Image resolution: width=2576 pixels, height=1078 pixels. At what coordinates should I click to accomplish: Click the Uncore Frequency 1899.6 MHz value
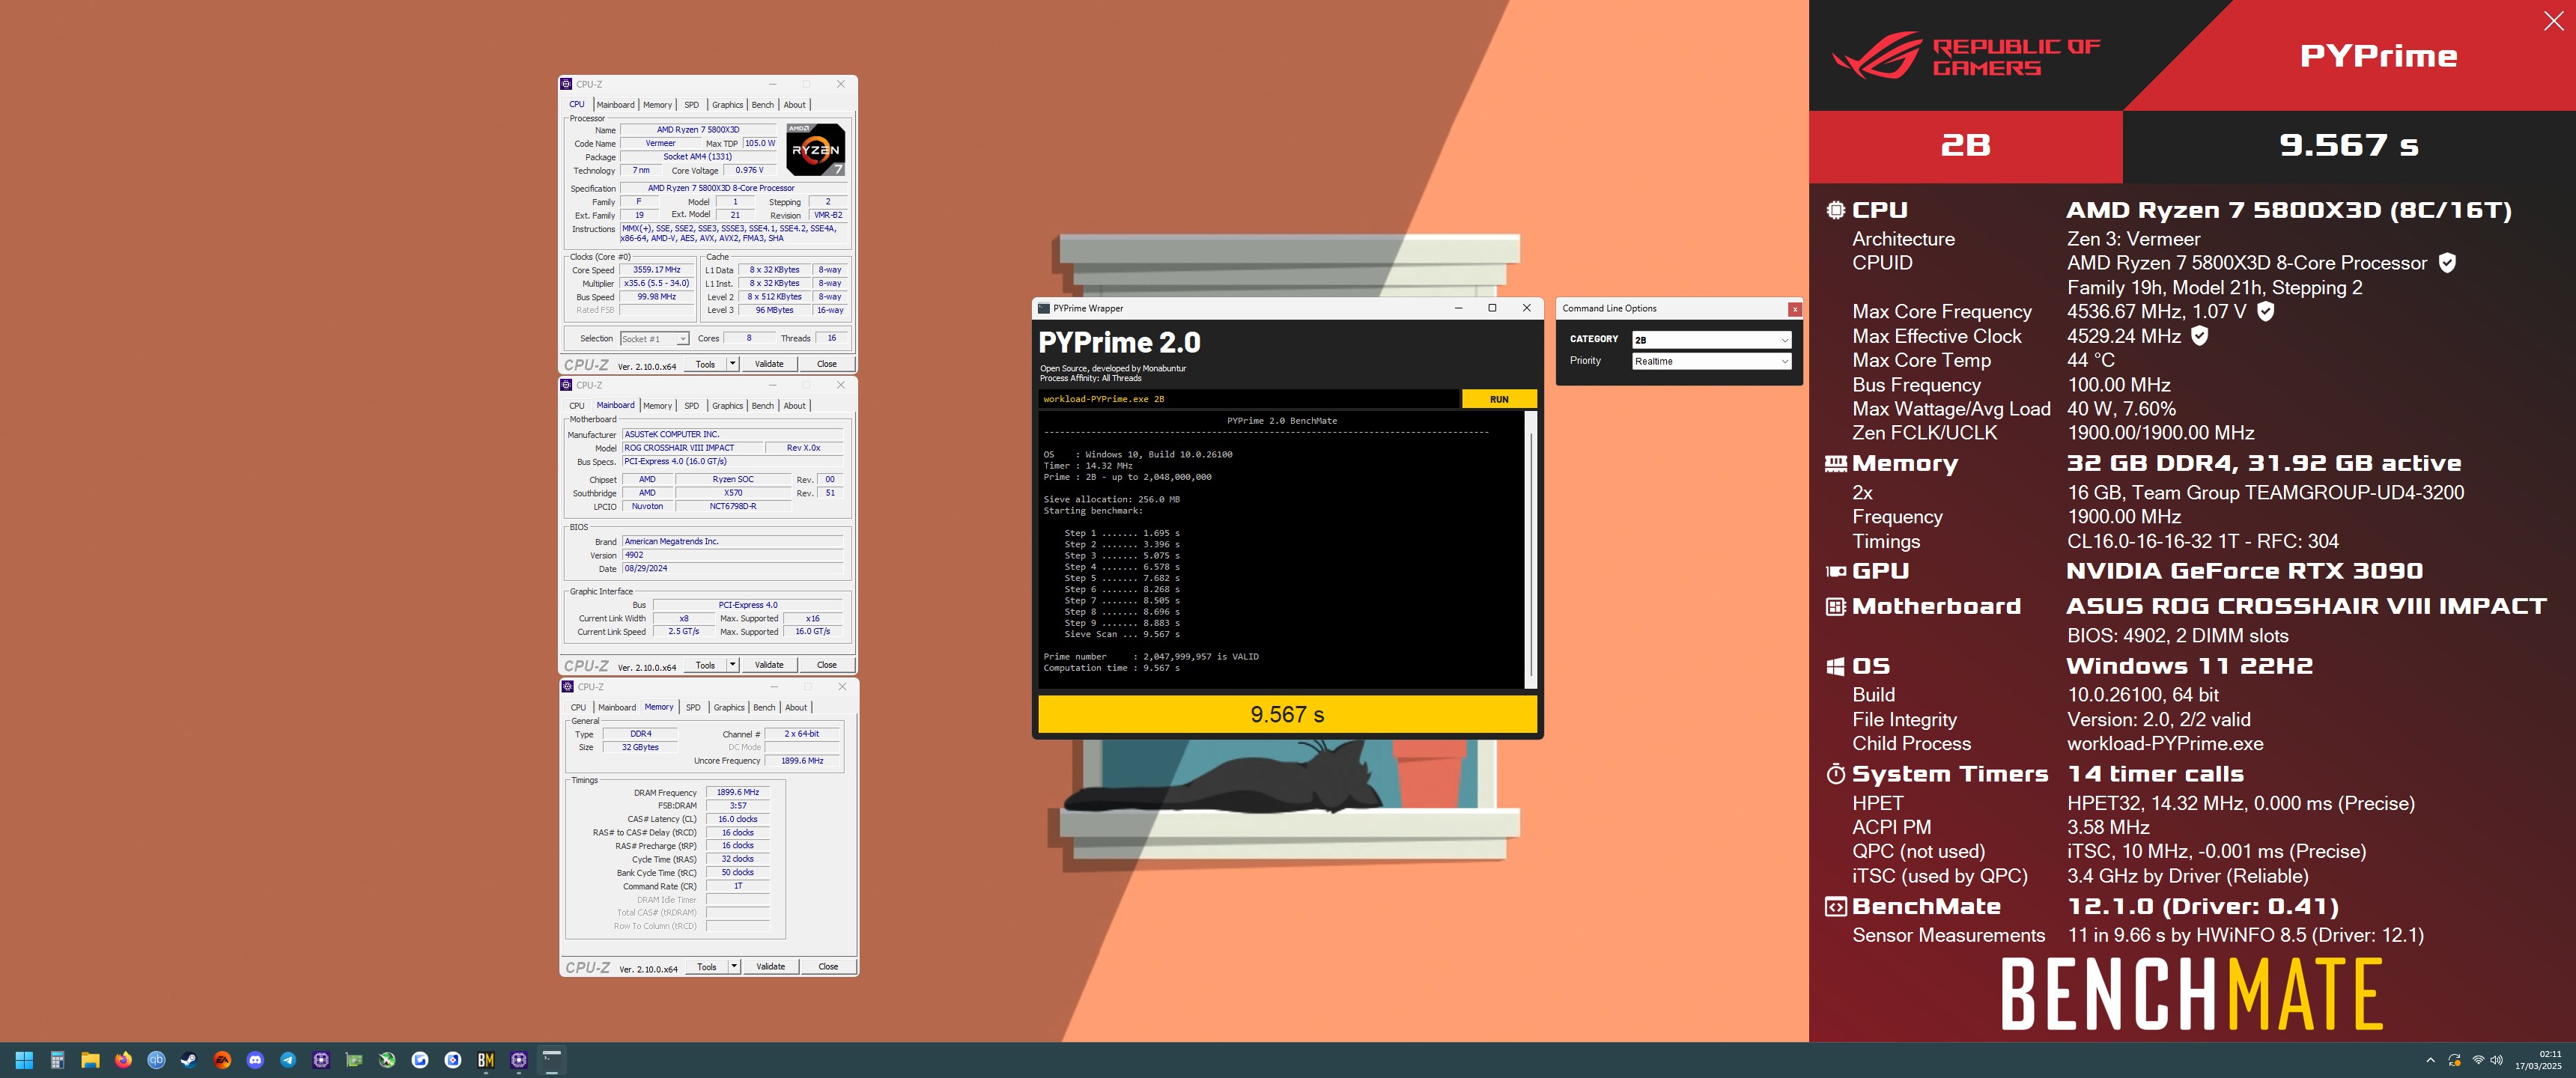802,761
